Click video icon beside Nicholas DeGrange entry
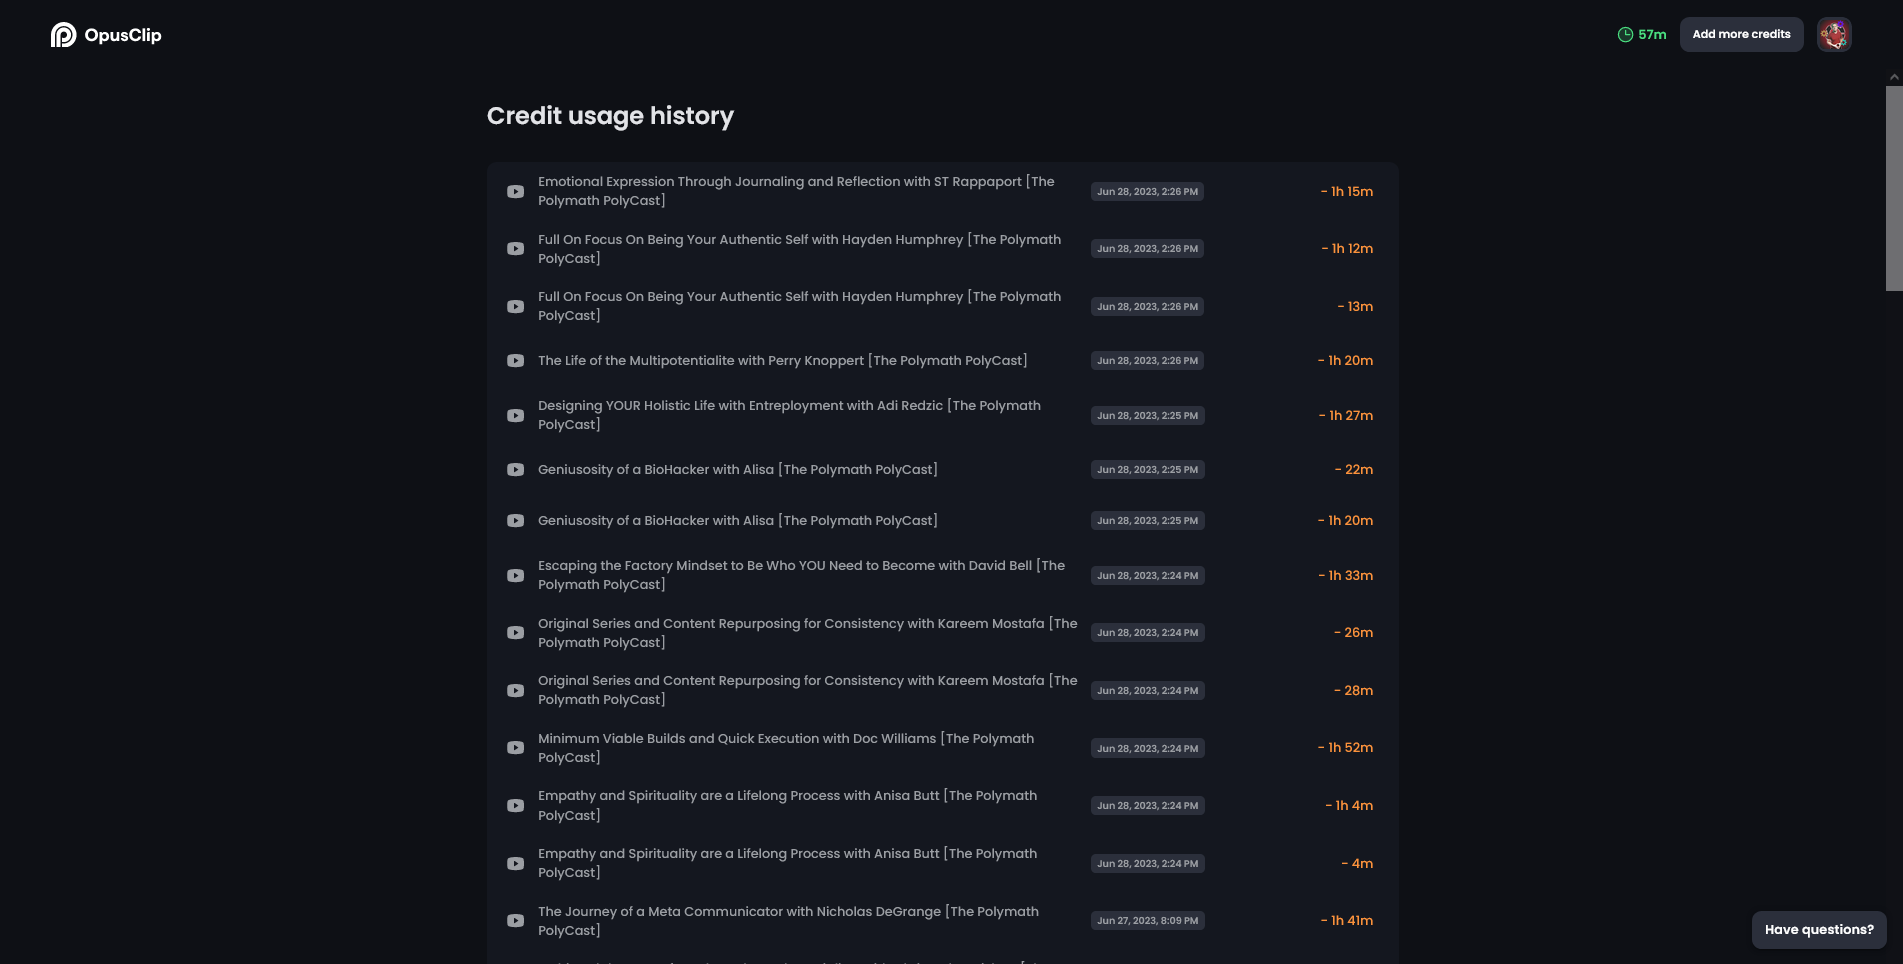The image size is (1903, 964). tap(515, 921)
